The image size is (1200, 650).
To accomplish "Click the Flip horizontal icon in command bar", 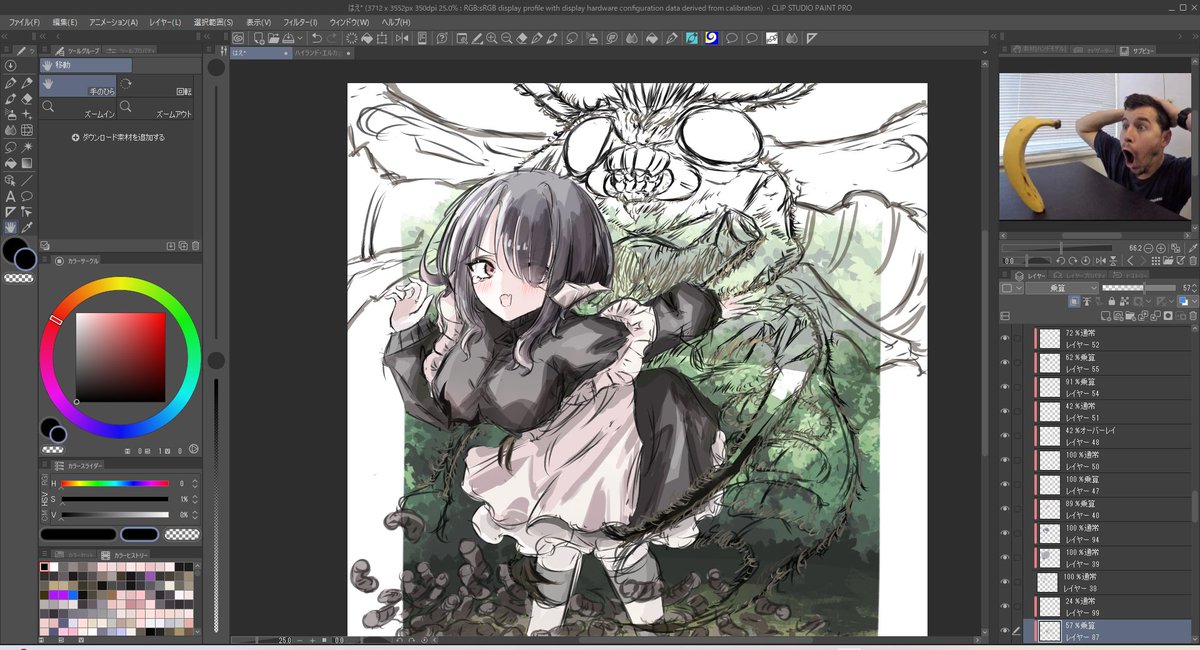I will [401, 38].
